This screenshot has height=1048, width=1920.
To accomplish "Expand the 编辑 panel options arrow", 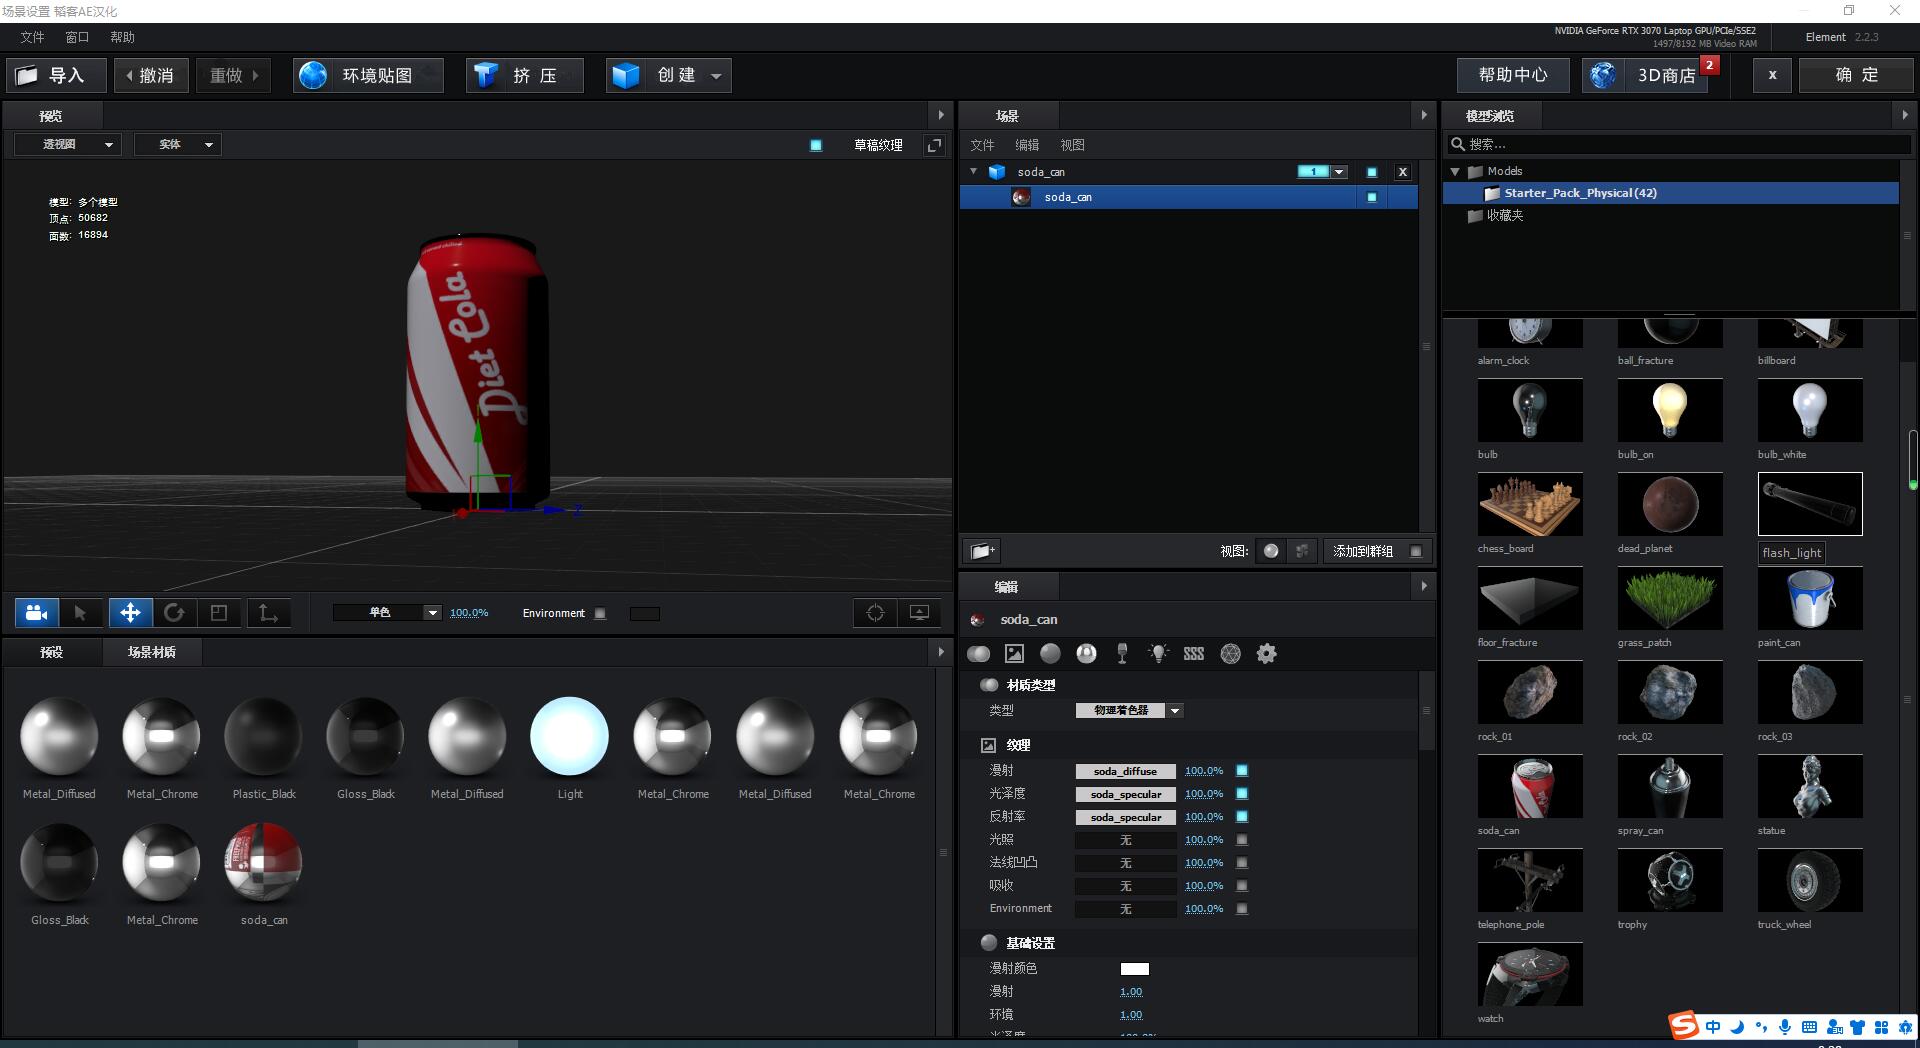I will 1424,586.
